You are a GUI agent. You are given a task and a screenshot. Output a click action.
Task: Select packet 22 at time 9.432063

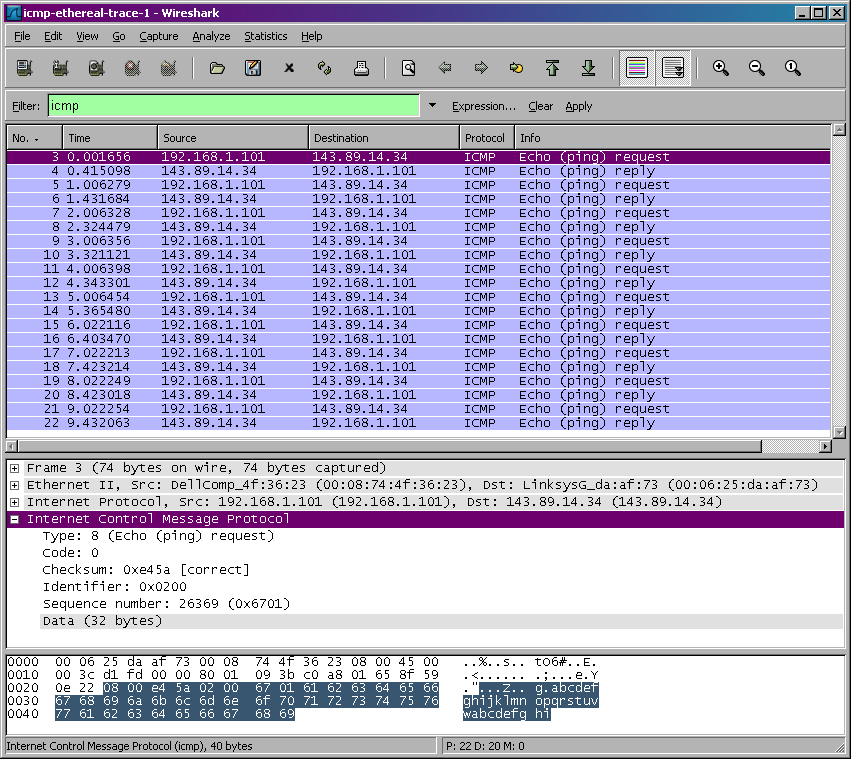point(418,423)
